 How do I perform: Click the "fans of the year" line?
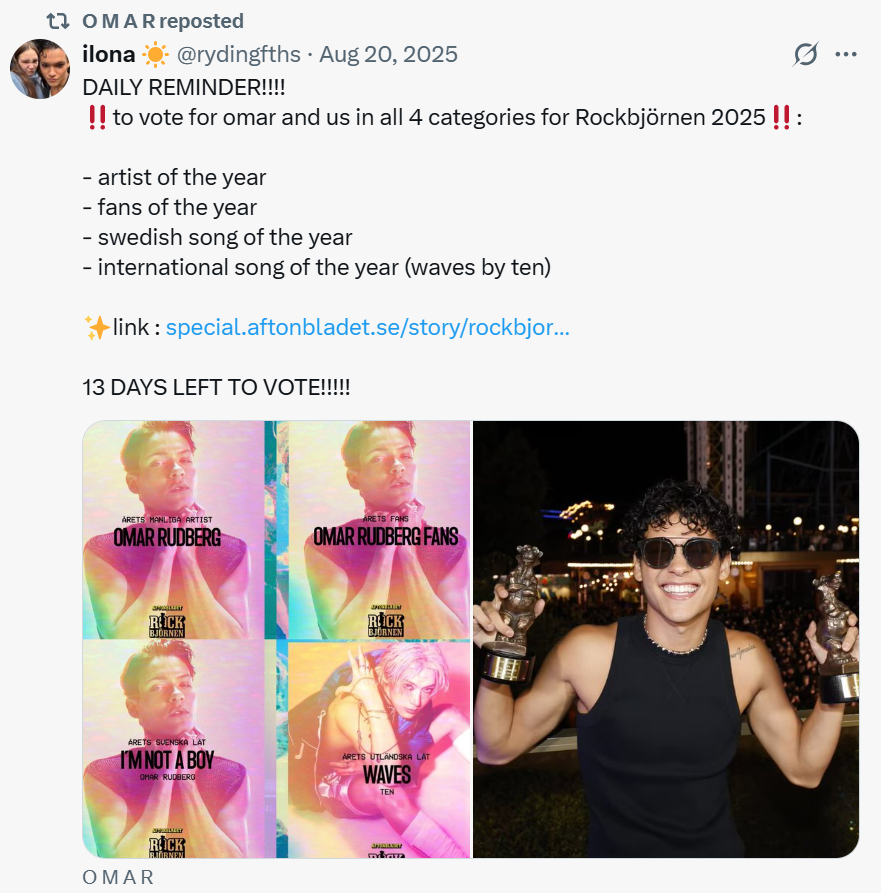[169, 208]
